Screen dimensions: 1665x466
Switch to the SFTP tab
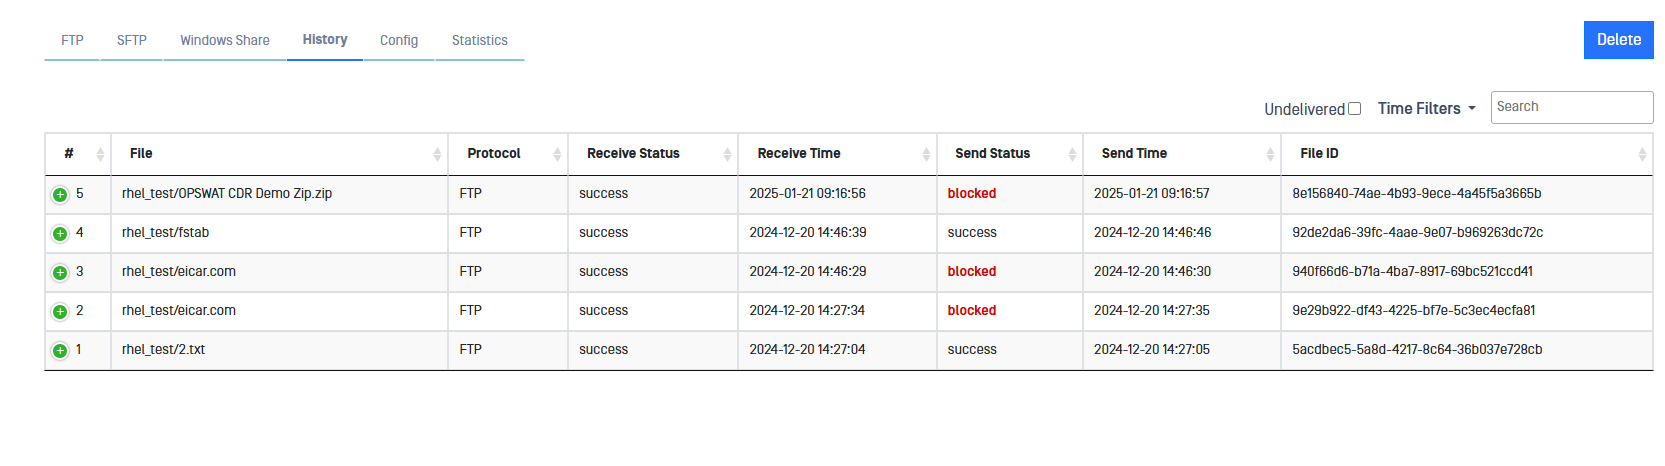(132, 41)
